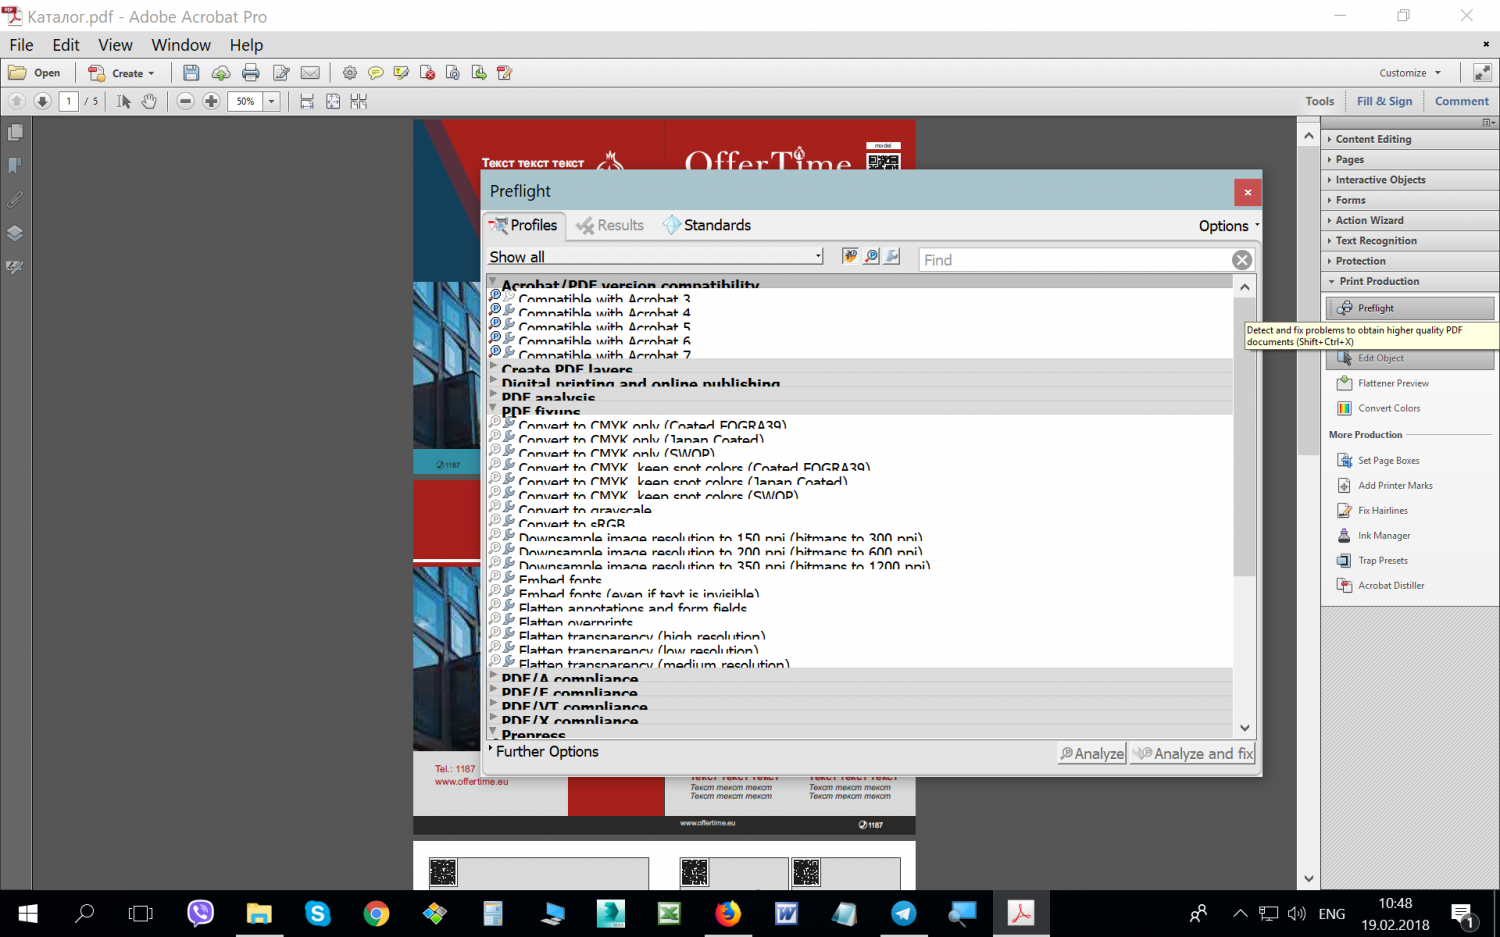Switch to Fill & Sign pane
The image size is (1500, 937).
tap(1384, 101)
